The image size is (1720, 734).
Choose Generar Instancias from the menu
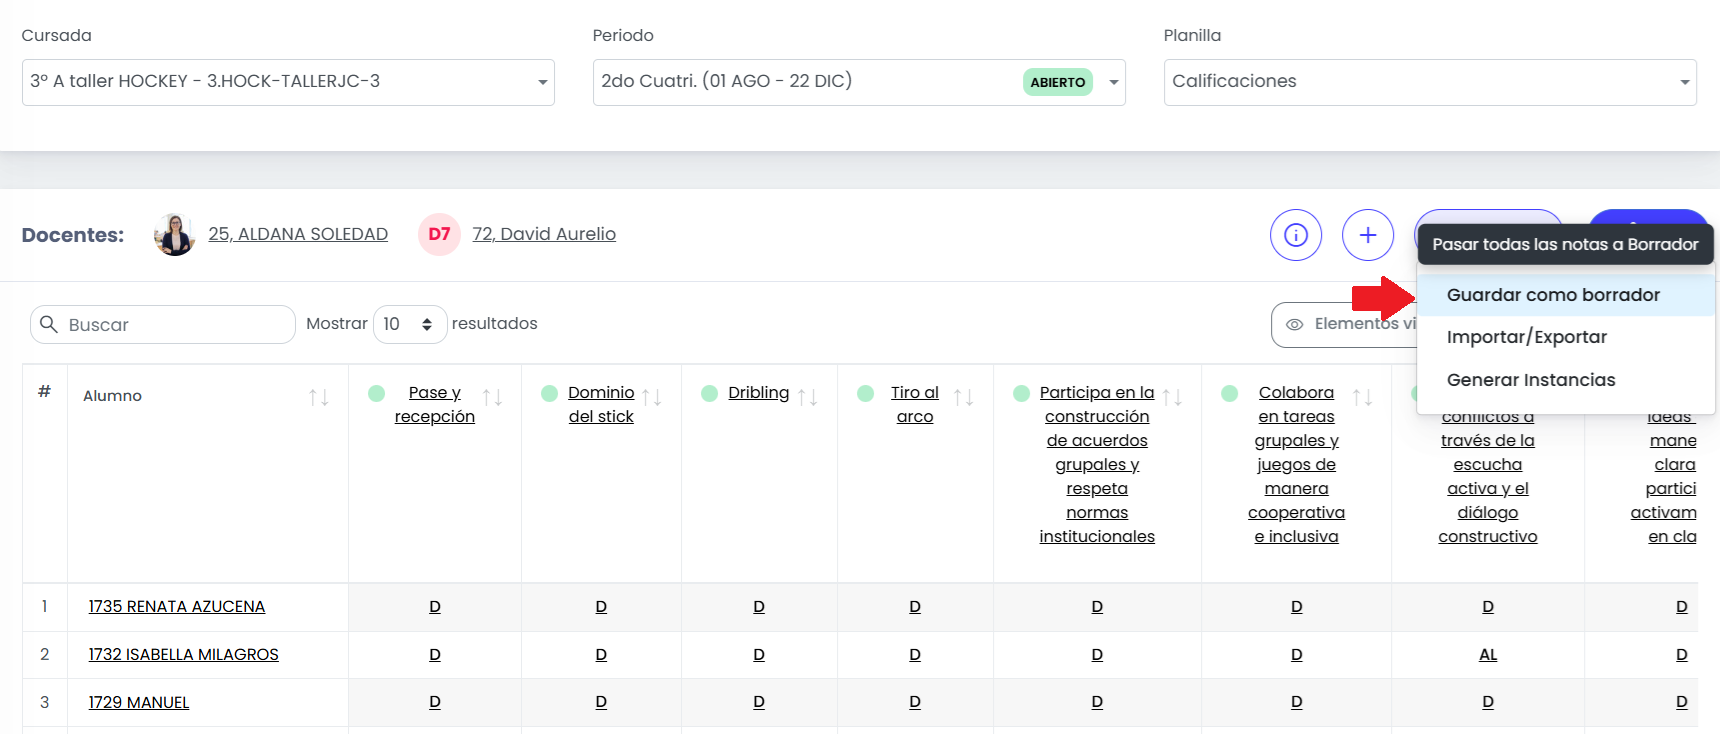(1566, 380)
